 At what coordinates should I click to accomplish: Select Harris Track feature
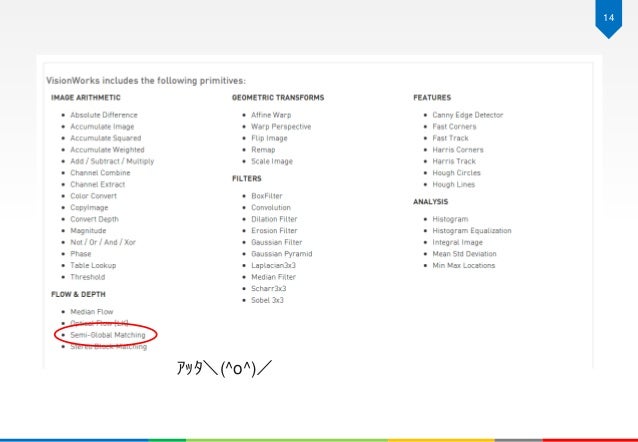tap(454, 161)
